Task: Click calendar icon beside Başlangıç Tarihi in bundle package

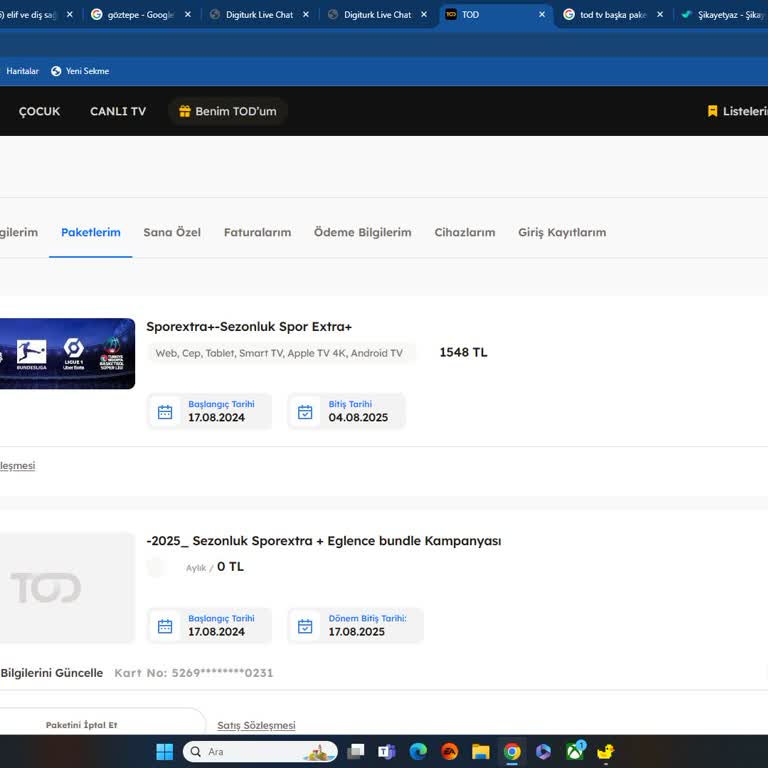Action: tap(165, 626)
